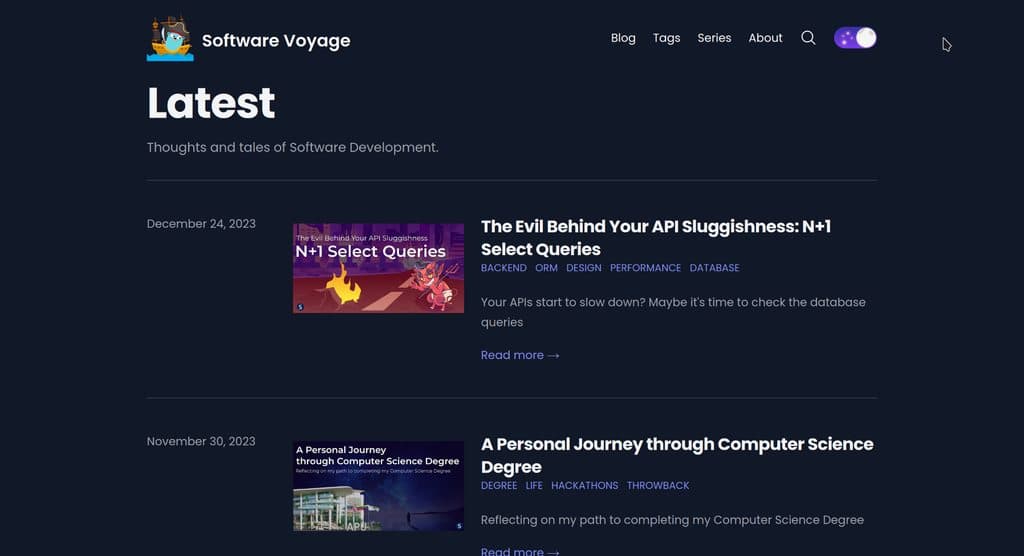The image size is (1024, 556).
Task: Open the Blog menu item
Action: tap(623, 38)
